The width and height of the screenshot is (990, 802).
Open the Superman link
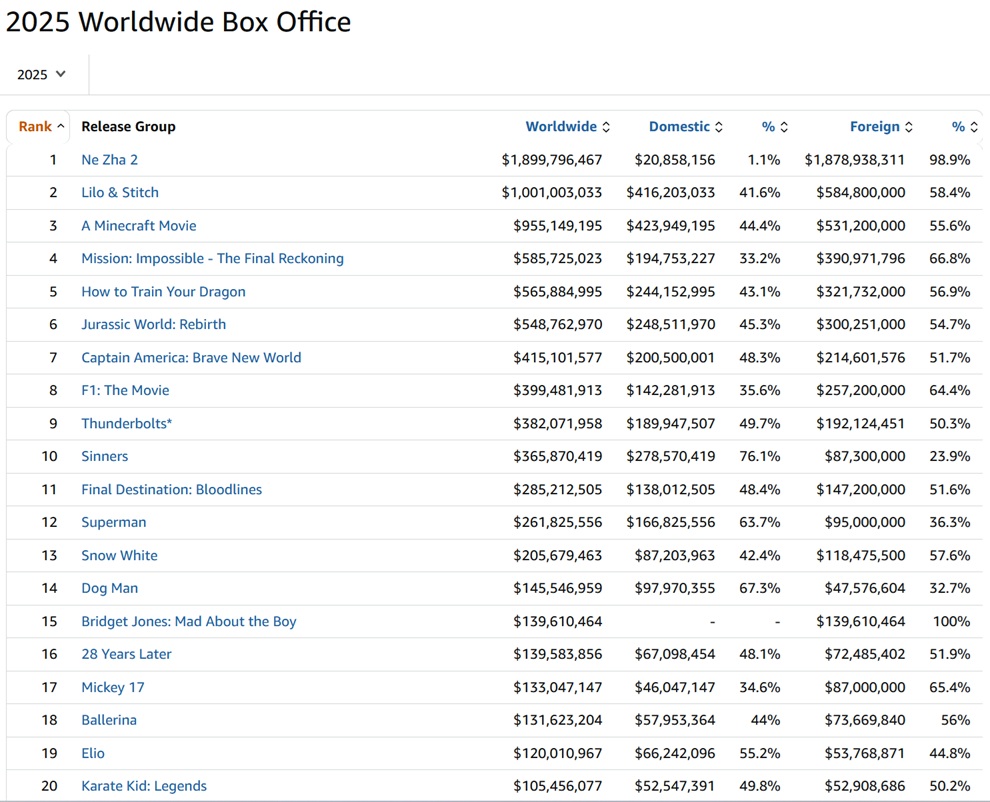114,522
